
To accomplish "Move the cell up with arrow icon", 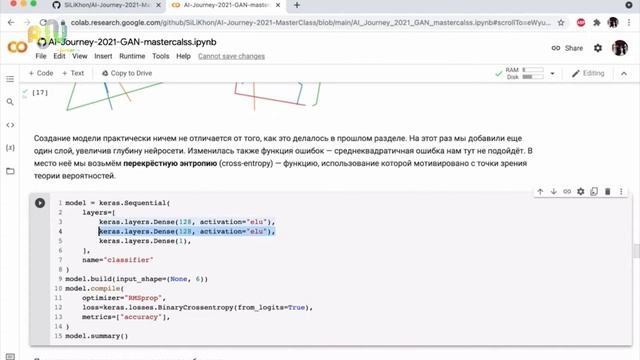I will point(540,191).
